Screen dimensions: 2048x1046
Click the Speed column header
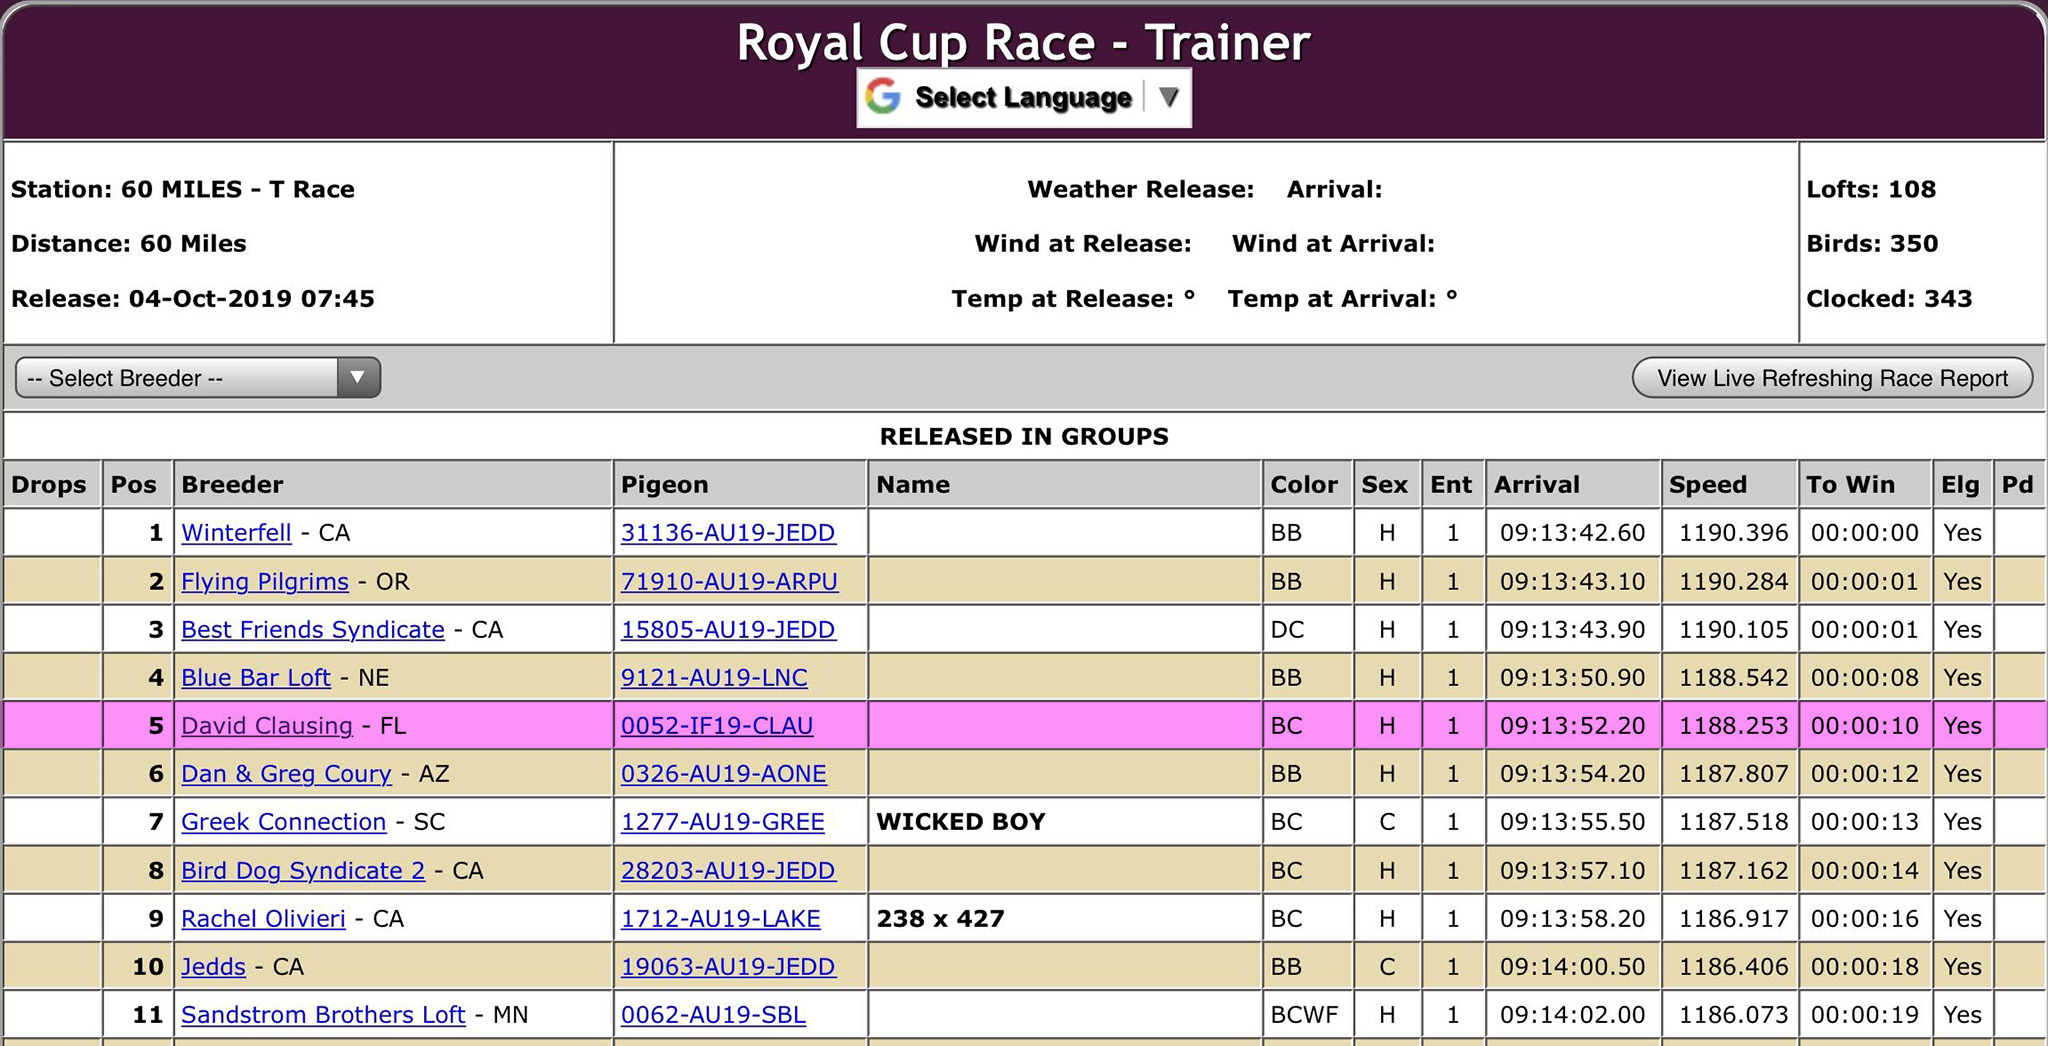(x=1707, y=485)
